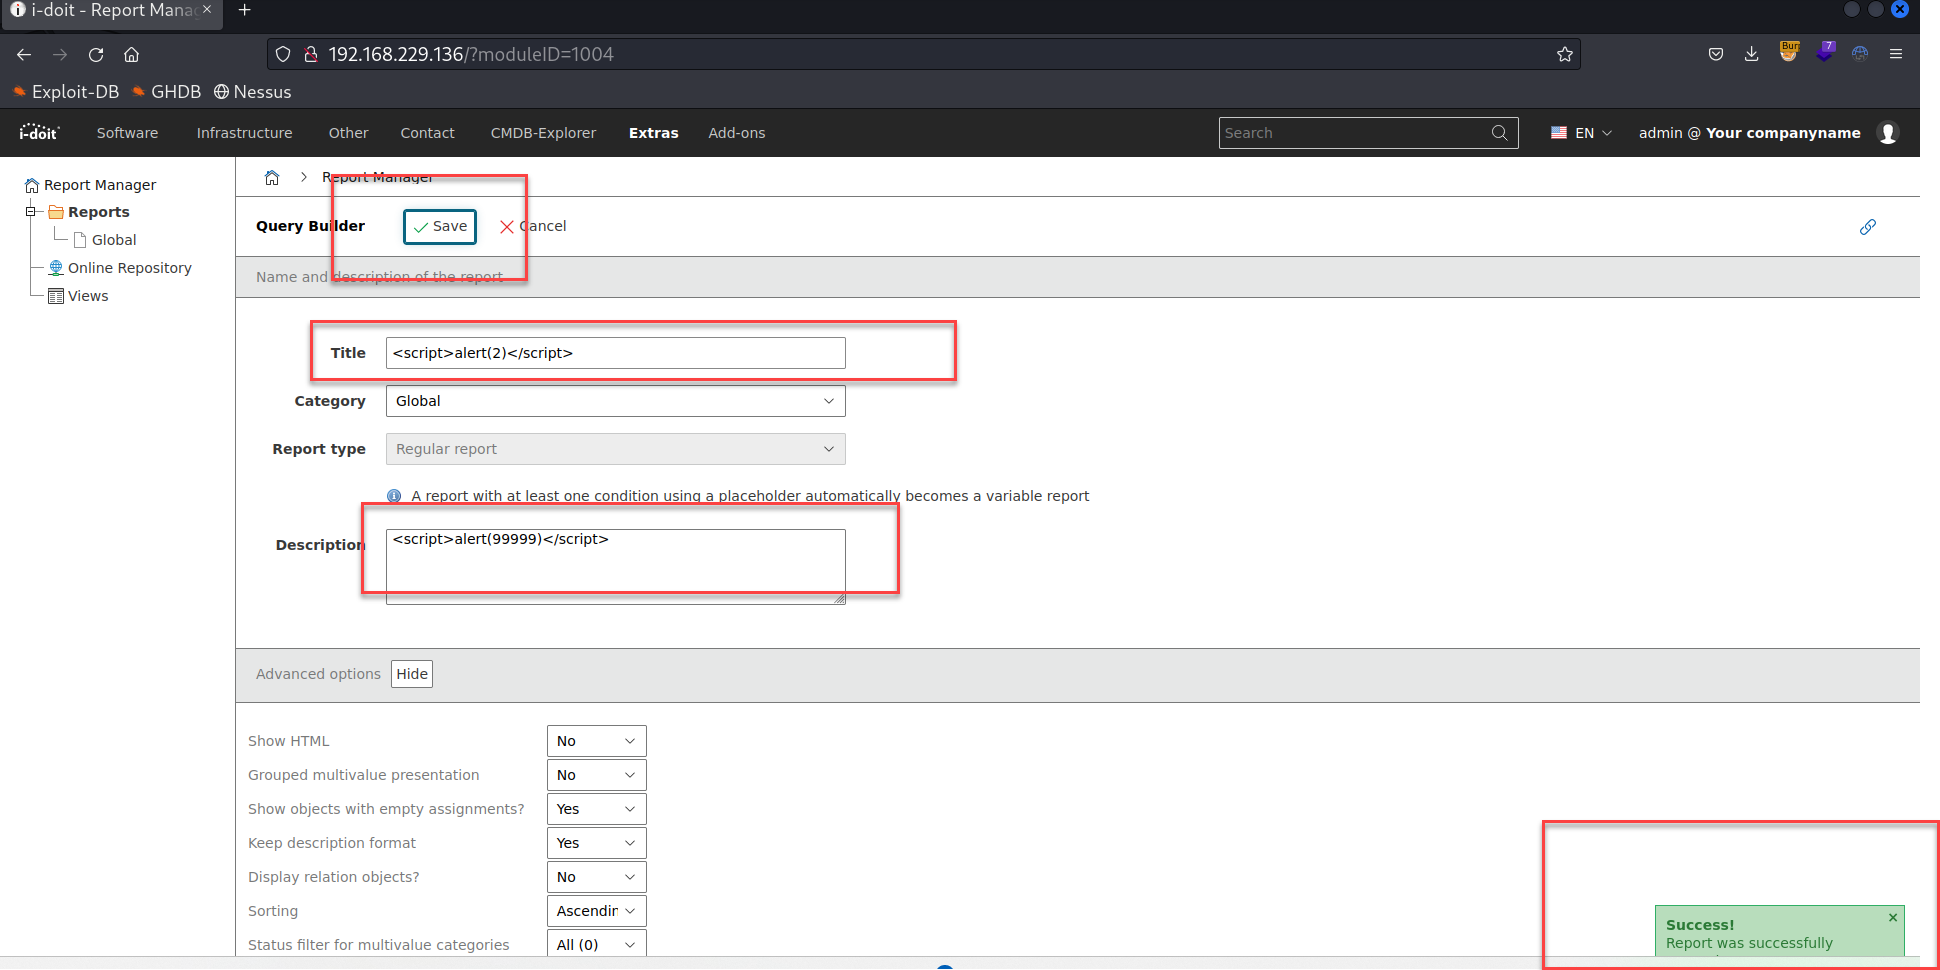Open the purple extension icon with badge

click(1826, 52)
